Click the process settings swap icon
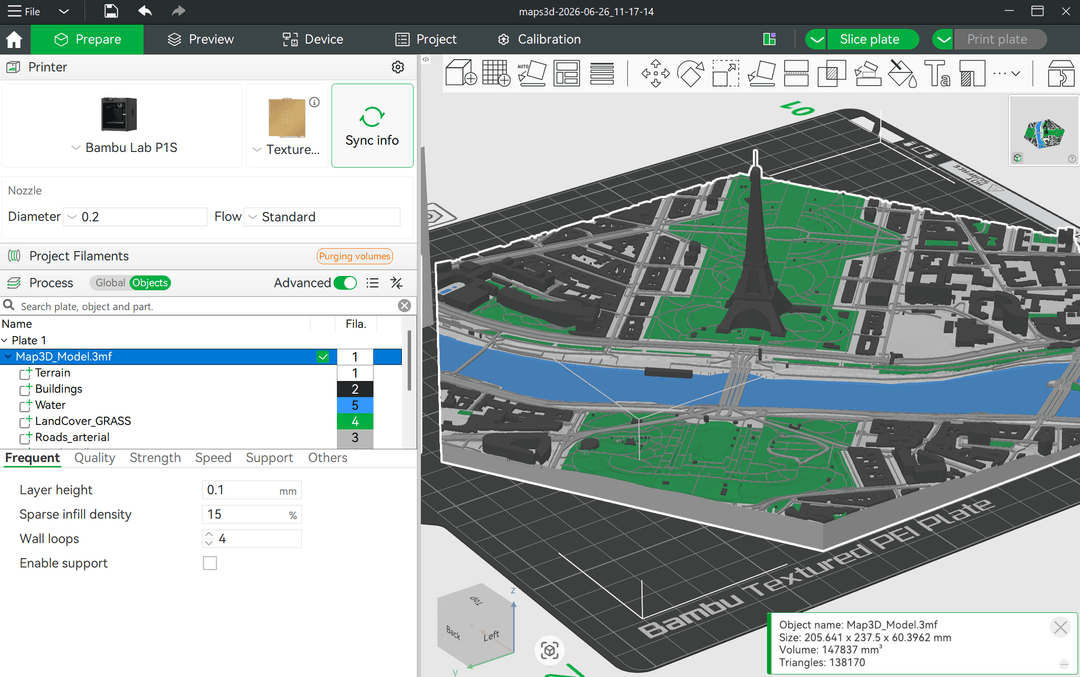The height and width of the screenshot is (677, 1080). pyautogui.click(x=396, y=282)
